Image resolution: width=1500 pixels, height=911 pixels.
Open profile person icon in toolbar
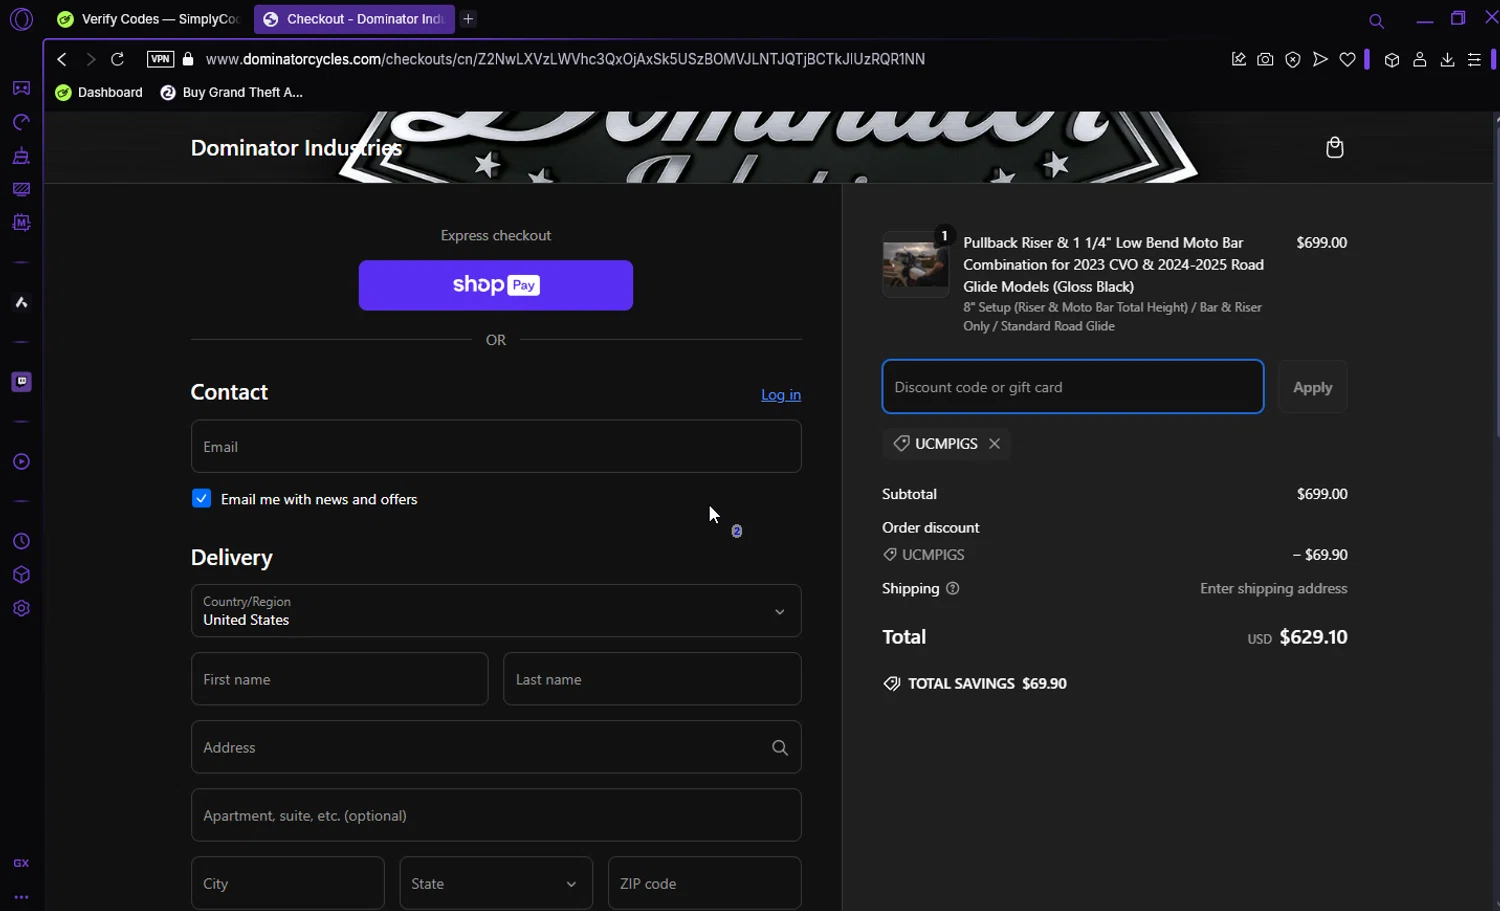1419,60
